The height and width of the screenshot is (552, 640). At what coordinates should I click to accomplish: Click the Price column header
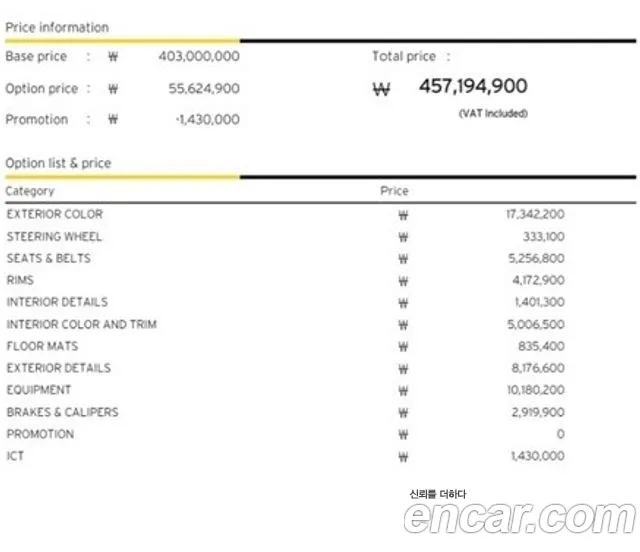394,190
